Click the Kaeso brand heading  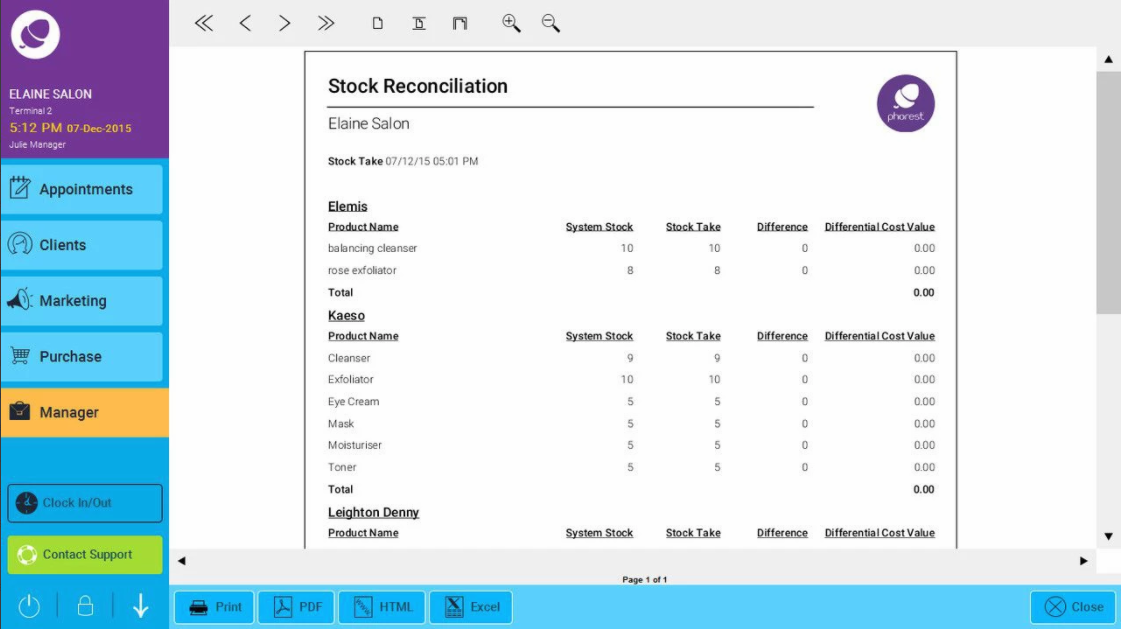346,316
